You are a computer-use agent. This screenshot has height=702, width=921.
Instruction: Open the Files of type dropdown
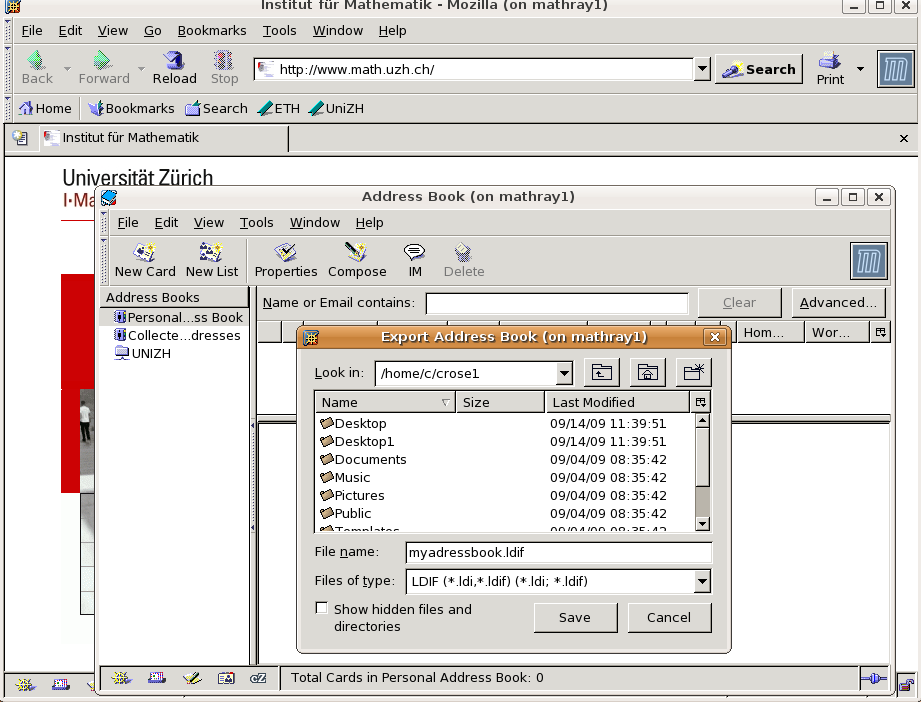[702, 581]
